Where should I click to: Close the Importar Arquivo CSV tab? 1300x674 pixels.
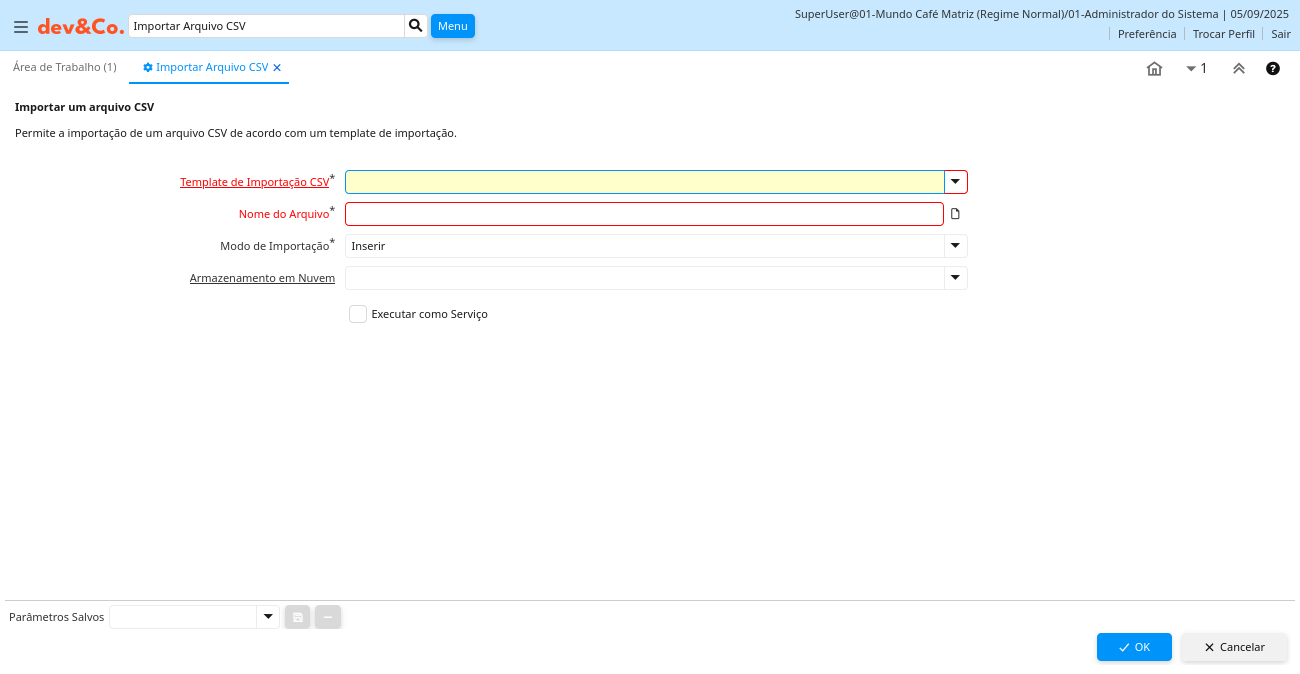point(277,68)
